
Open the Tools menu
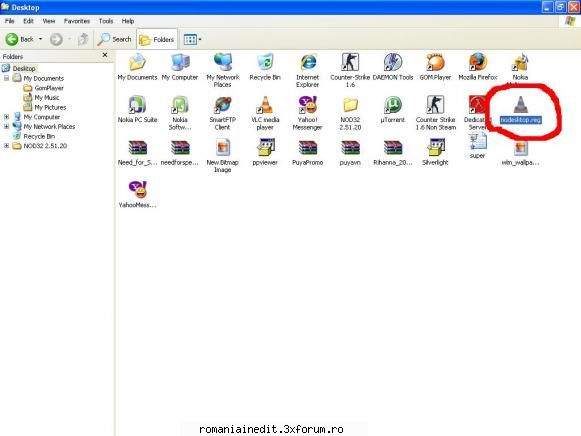point(106,21)
